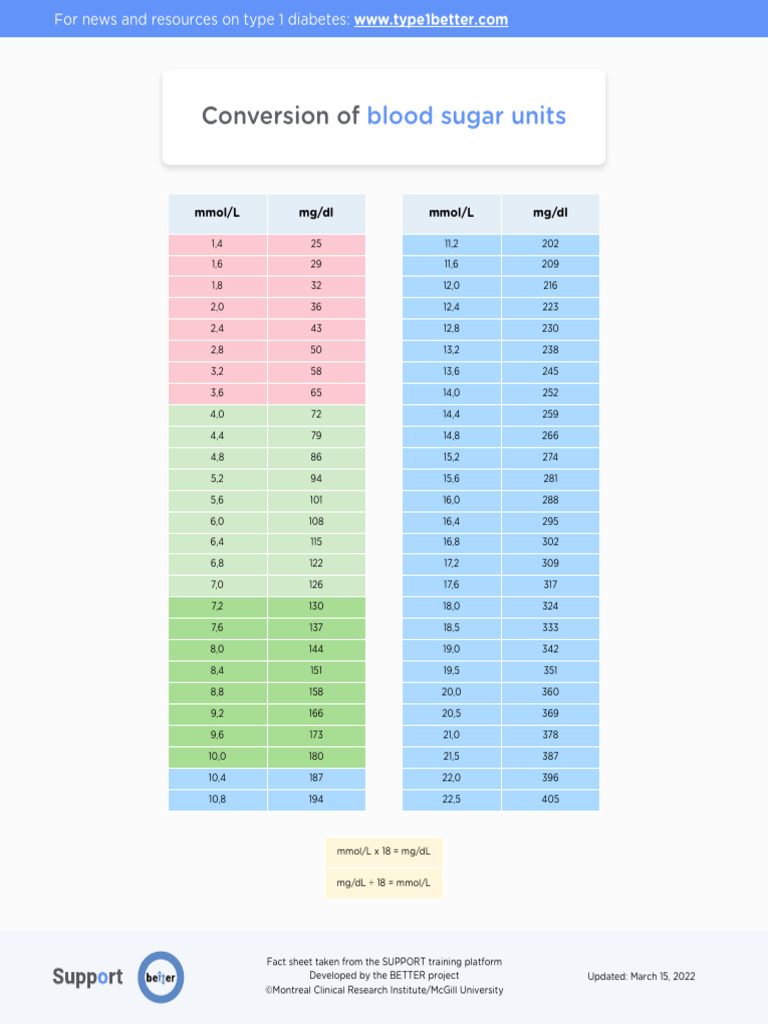Click the blue 11,2 mmol/L cell
The height and width of the screenshot is (1024, 768).
[x=451, y=244]
